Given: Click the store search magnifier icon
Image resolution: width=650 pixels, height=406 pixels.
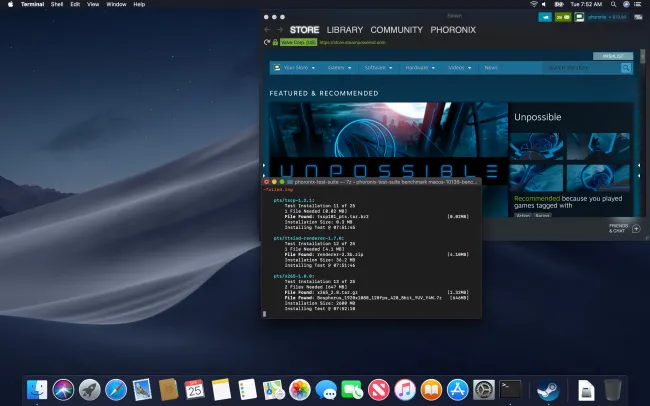Looking at the screenshot, I should 626,68.
